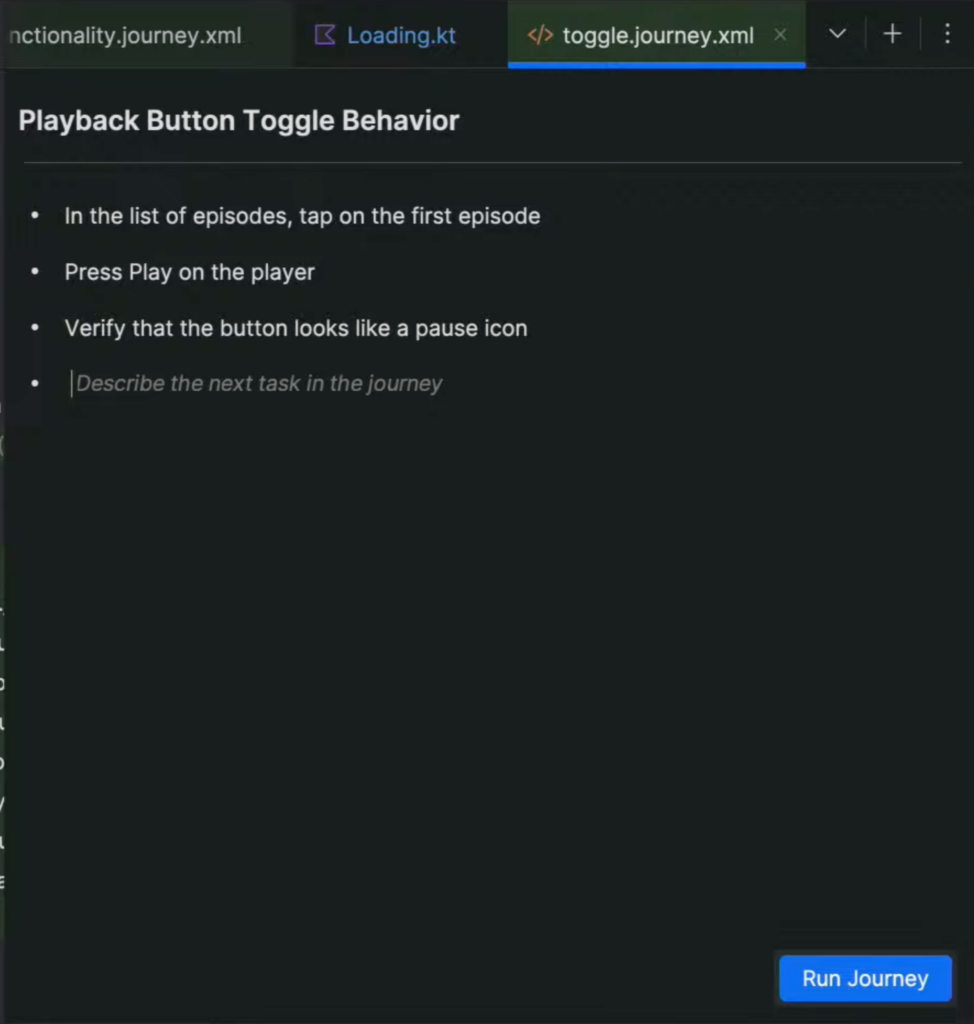Open the new tab plus icon
Viewport: 974px width, 1024px height.
[x=892, y=35]
